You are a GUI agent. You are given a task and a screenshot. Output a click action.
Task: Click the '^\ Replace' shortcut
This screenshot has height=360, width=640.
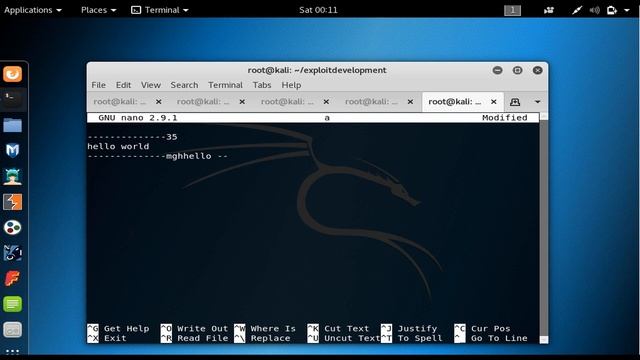coord(262,338)
